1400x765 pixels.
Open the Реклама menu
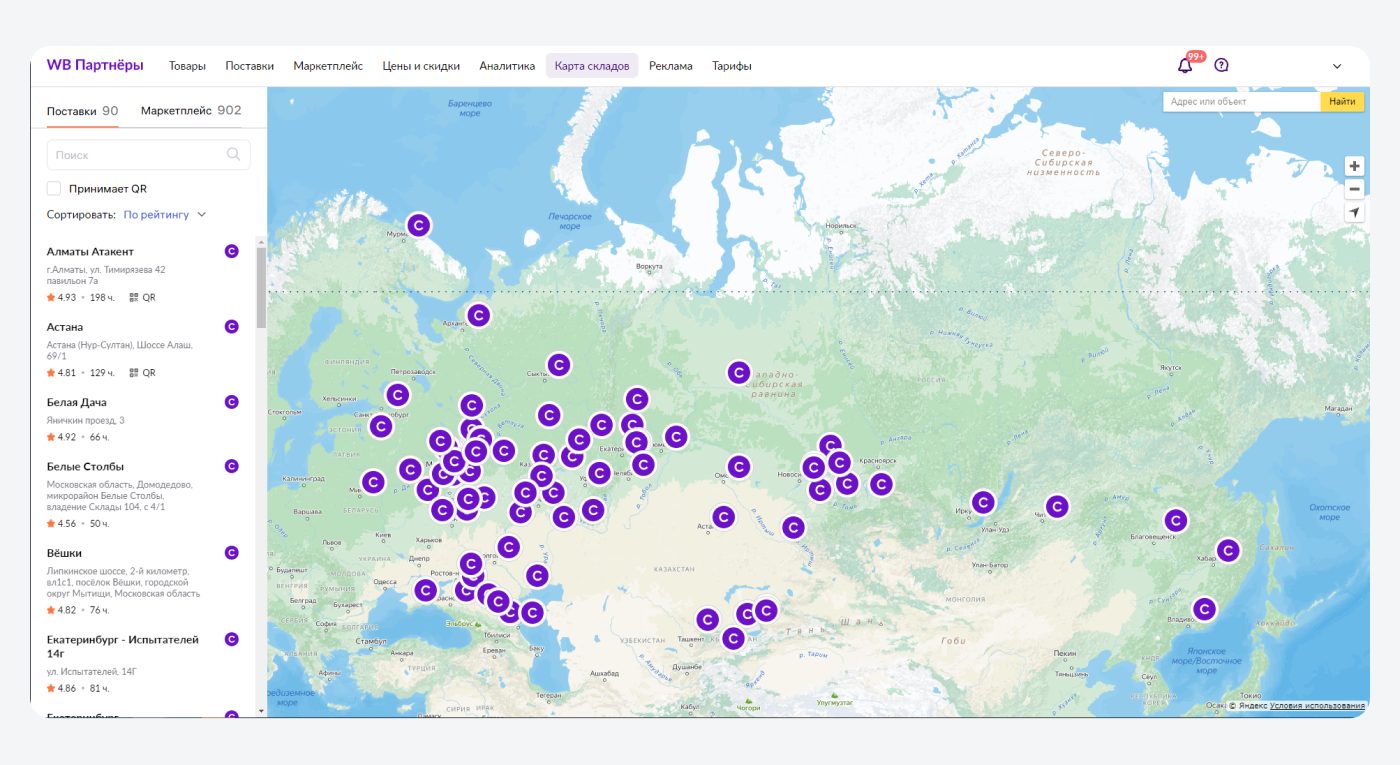pos(670,66)
